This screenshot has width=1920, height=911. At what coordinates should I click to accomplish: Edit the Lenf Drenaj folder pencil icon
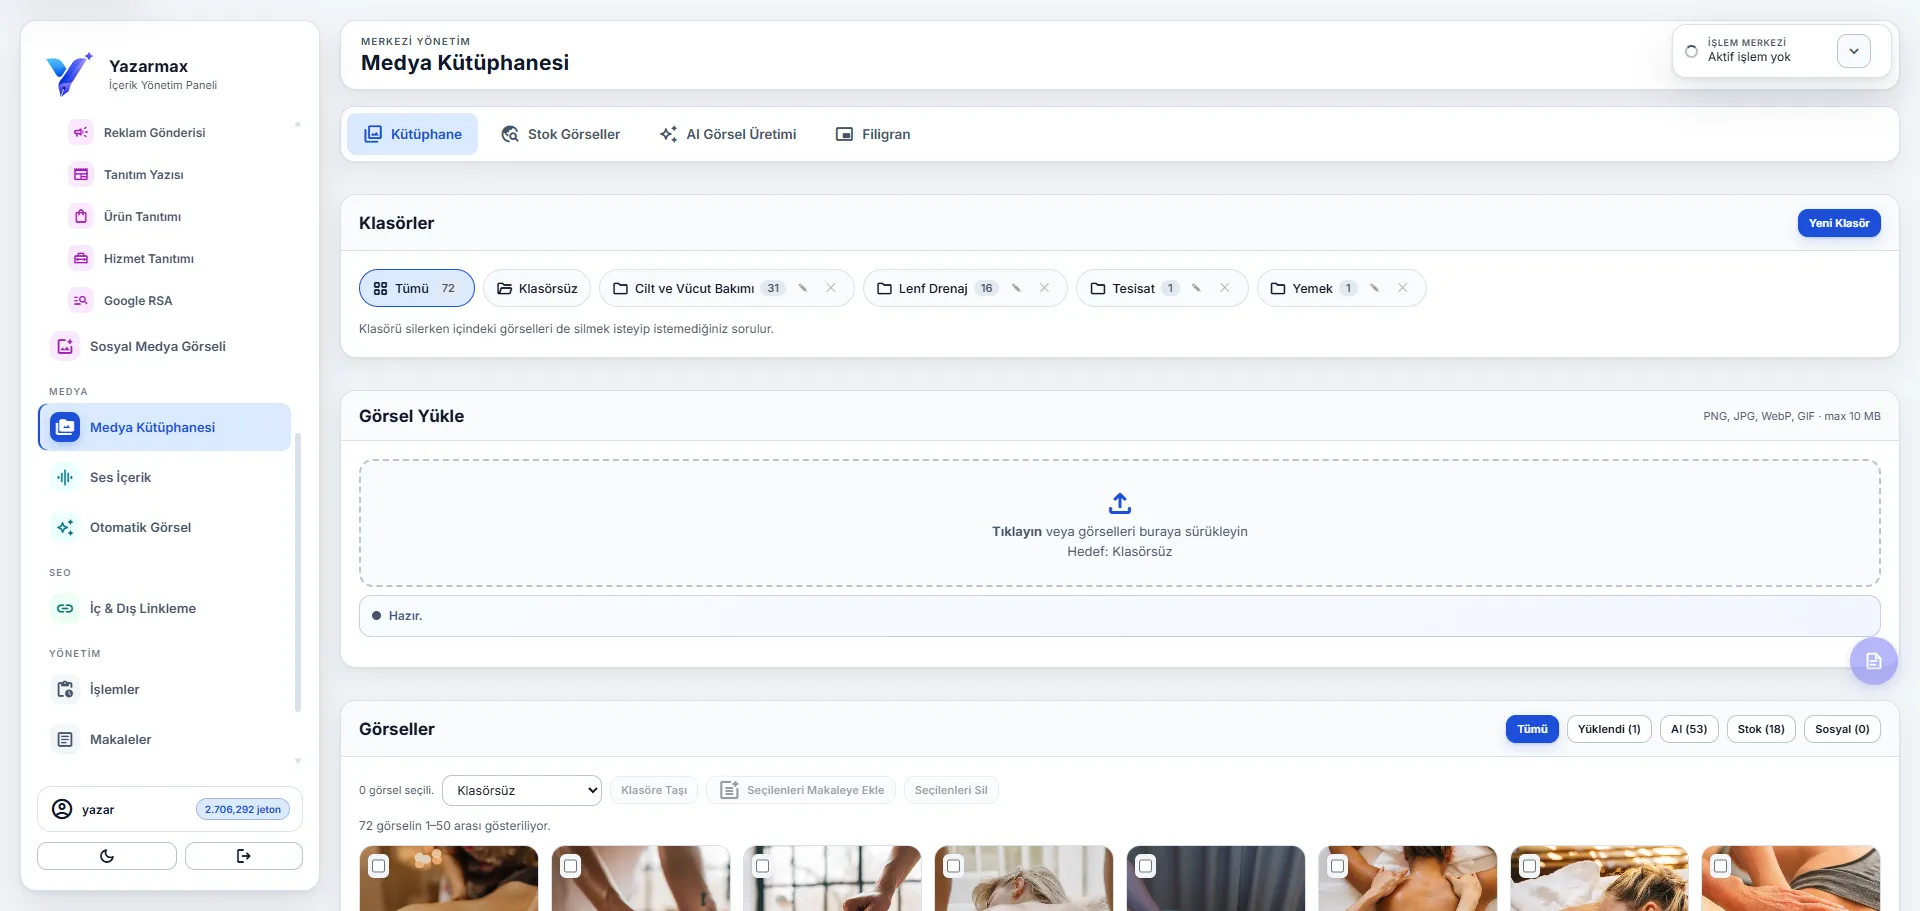point(1016,288)
